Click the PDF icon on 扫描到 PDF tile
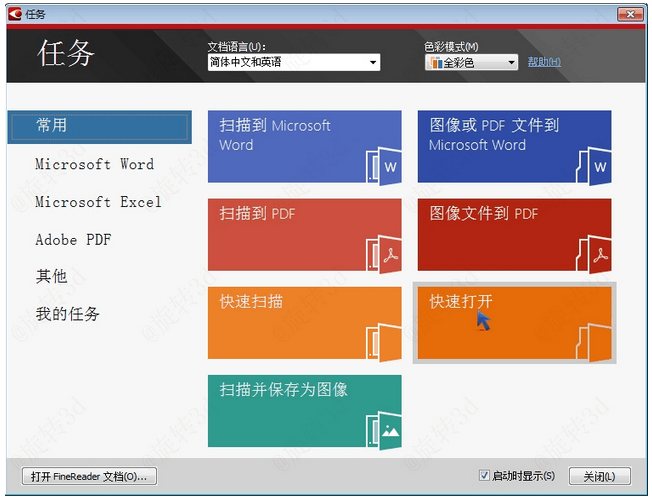Image resolution: width=652 pixels, height=501 pixels. (x=384, y=254)
